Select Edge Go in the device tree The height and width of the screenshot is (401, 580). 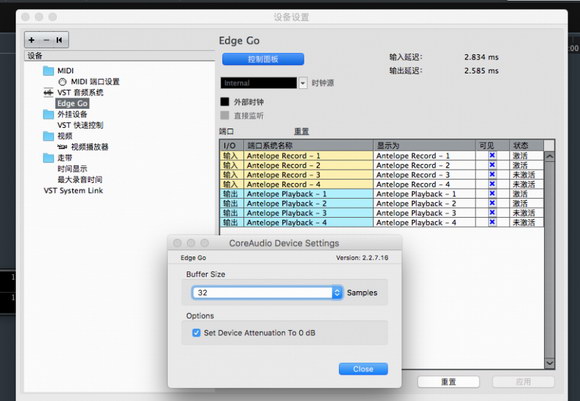pos(72,104)
